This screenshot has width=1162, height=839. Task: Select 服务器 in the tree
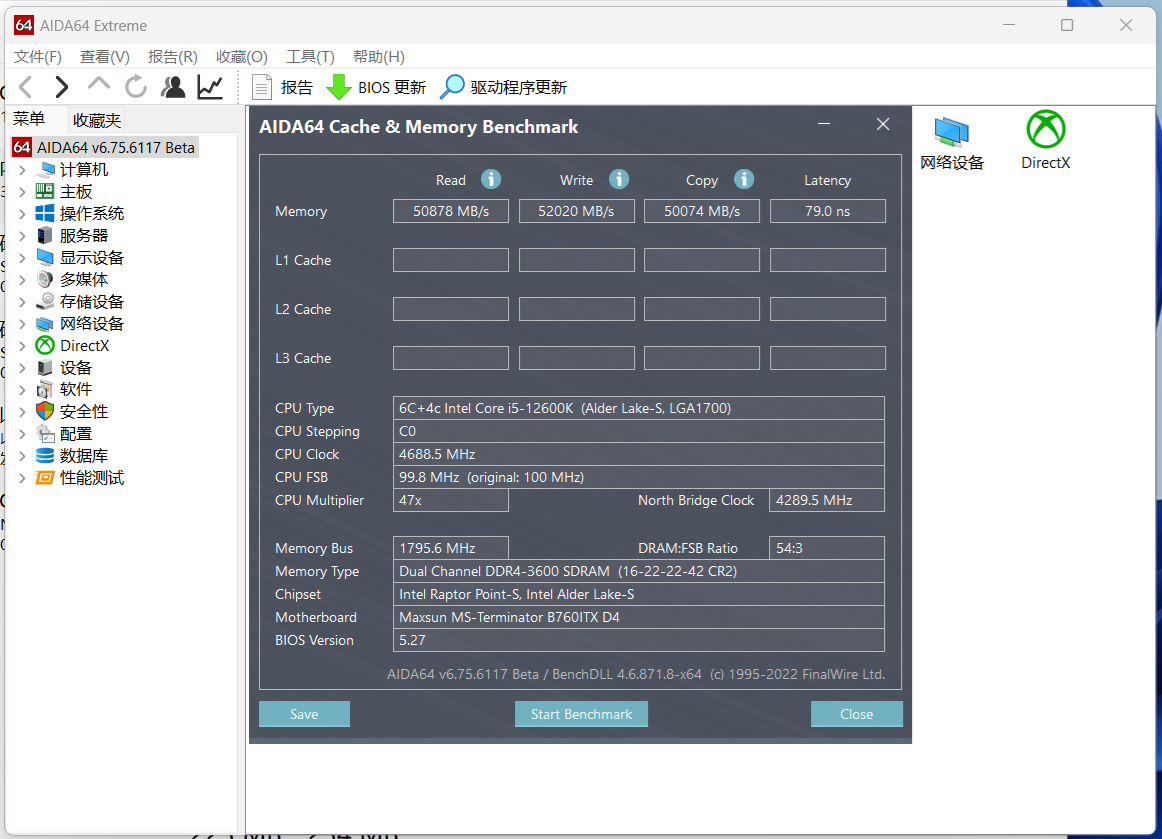pyautogui.click(x=84, y=236)
